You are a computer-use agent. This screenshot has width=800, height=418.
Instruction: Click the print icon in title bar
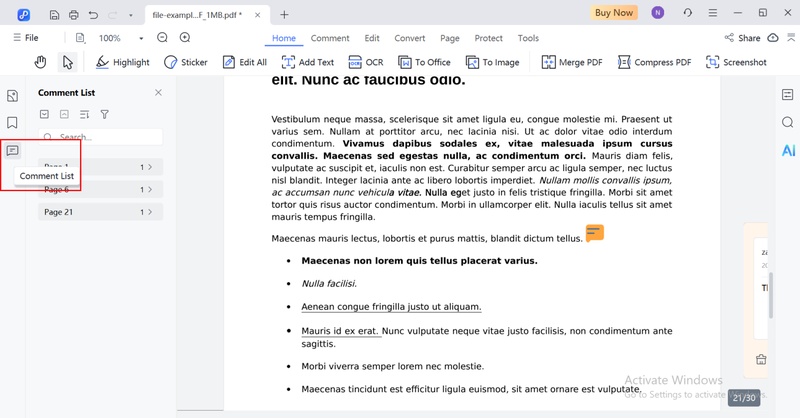[73, 15]
